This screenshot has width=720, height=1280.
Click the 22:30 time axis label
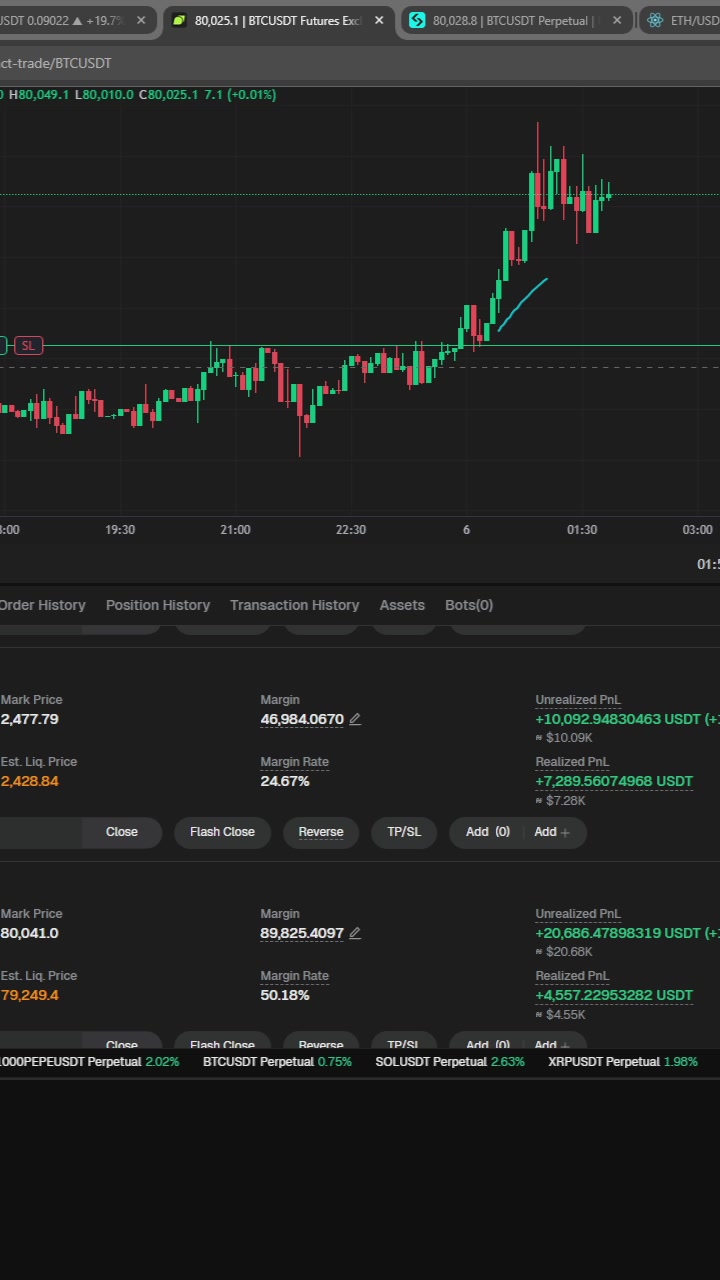click(351, 530)
